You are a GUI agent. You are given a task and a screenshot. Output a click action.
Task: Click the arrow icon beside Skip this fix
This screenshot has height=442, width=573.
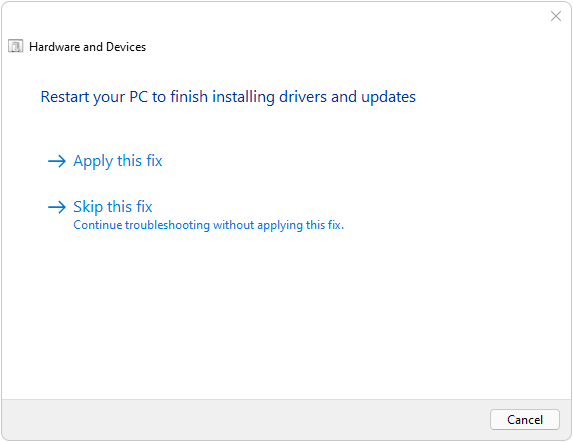(x=57, y=207)
